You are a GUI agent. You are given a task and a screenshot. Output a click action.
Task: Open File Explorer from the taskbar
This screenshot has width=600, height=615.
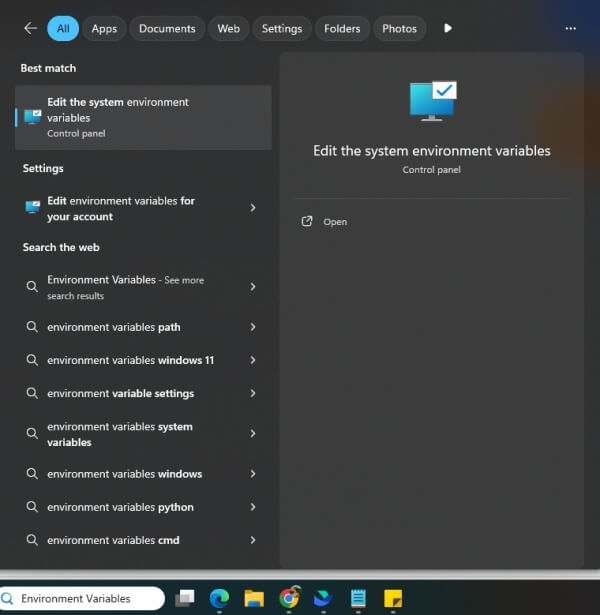tap(254, 599)
